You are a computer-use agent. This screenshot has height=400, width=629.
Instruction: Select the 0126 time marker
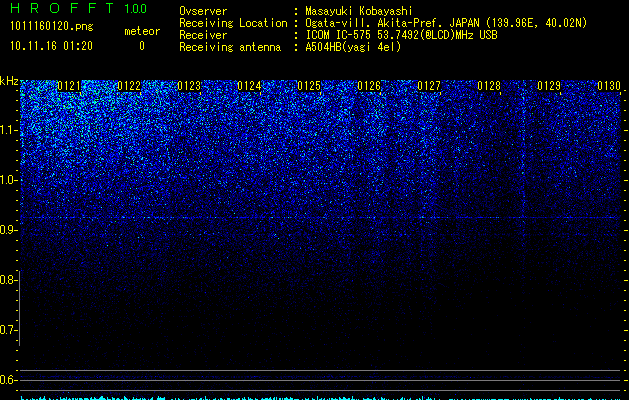pos(369,86)
